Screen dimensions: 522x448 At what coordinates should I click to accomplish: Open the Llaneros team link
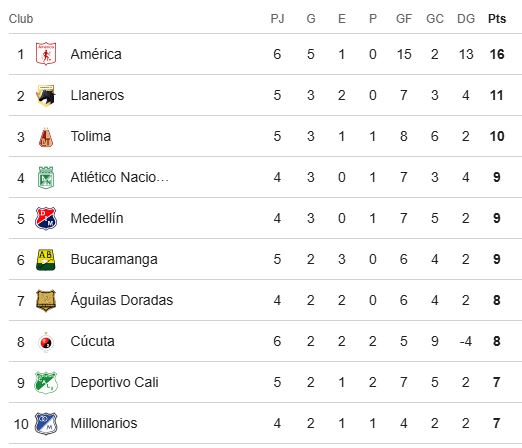(97, 95)
